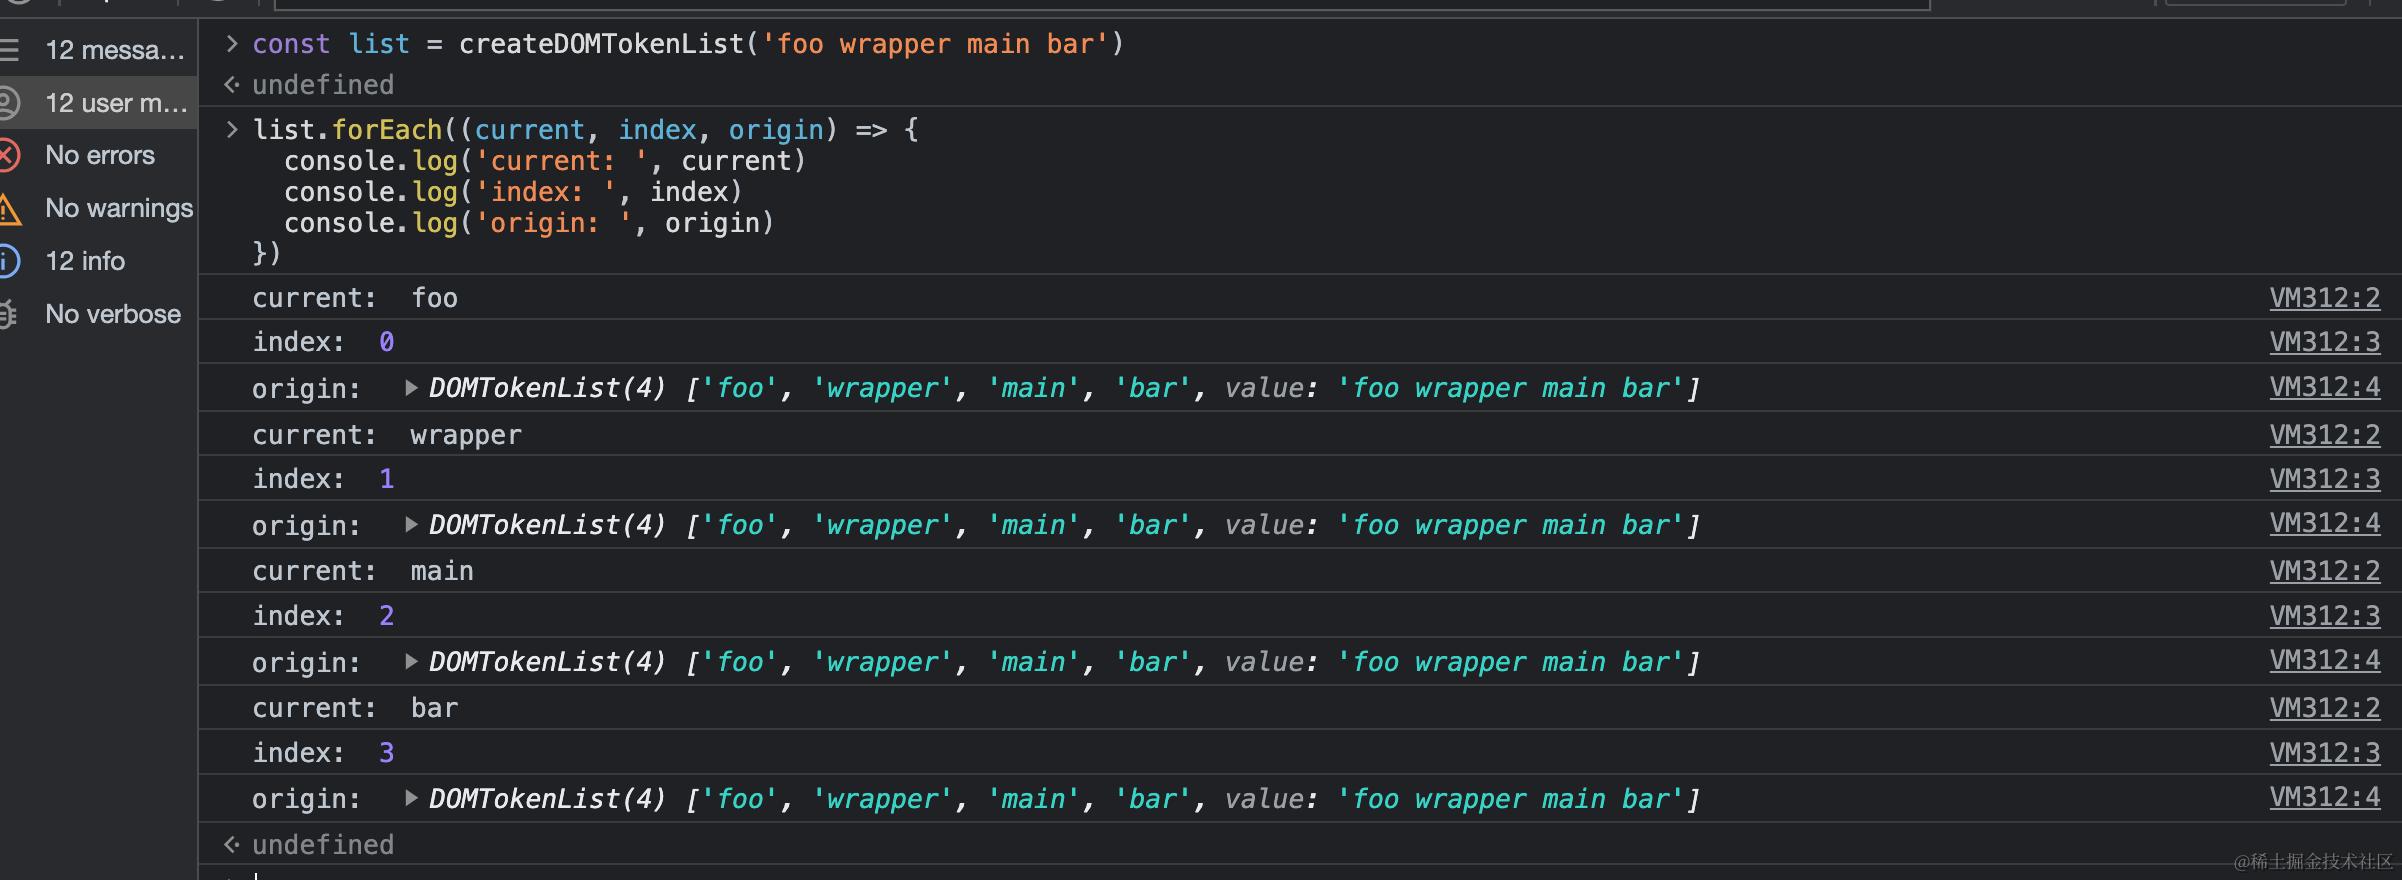2402x880 pixels.
Task: Click the createDOMTokenList command line
Action: (688, 44)
